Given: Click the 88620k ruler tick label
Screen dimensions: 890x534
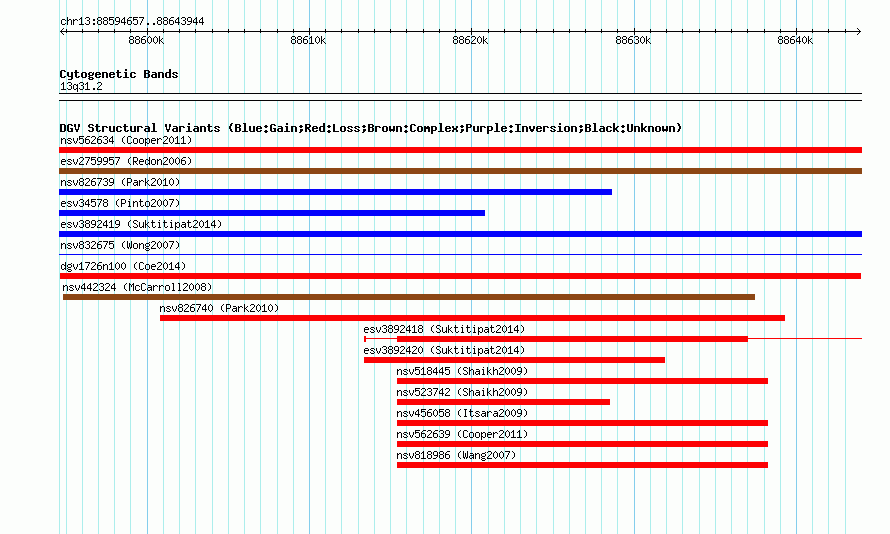Looking at the screenshot, I should 470,40.
